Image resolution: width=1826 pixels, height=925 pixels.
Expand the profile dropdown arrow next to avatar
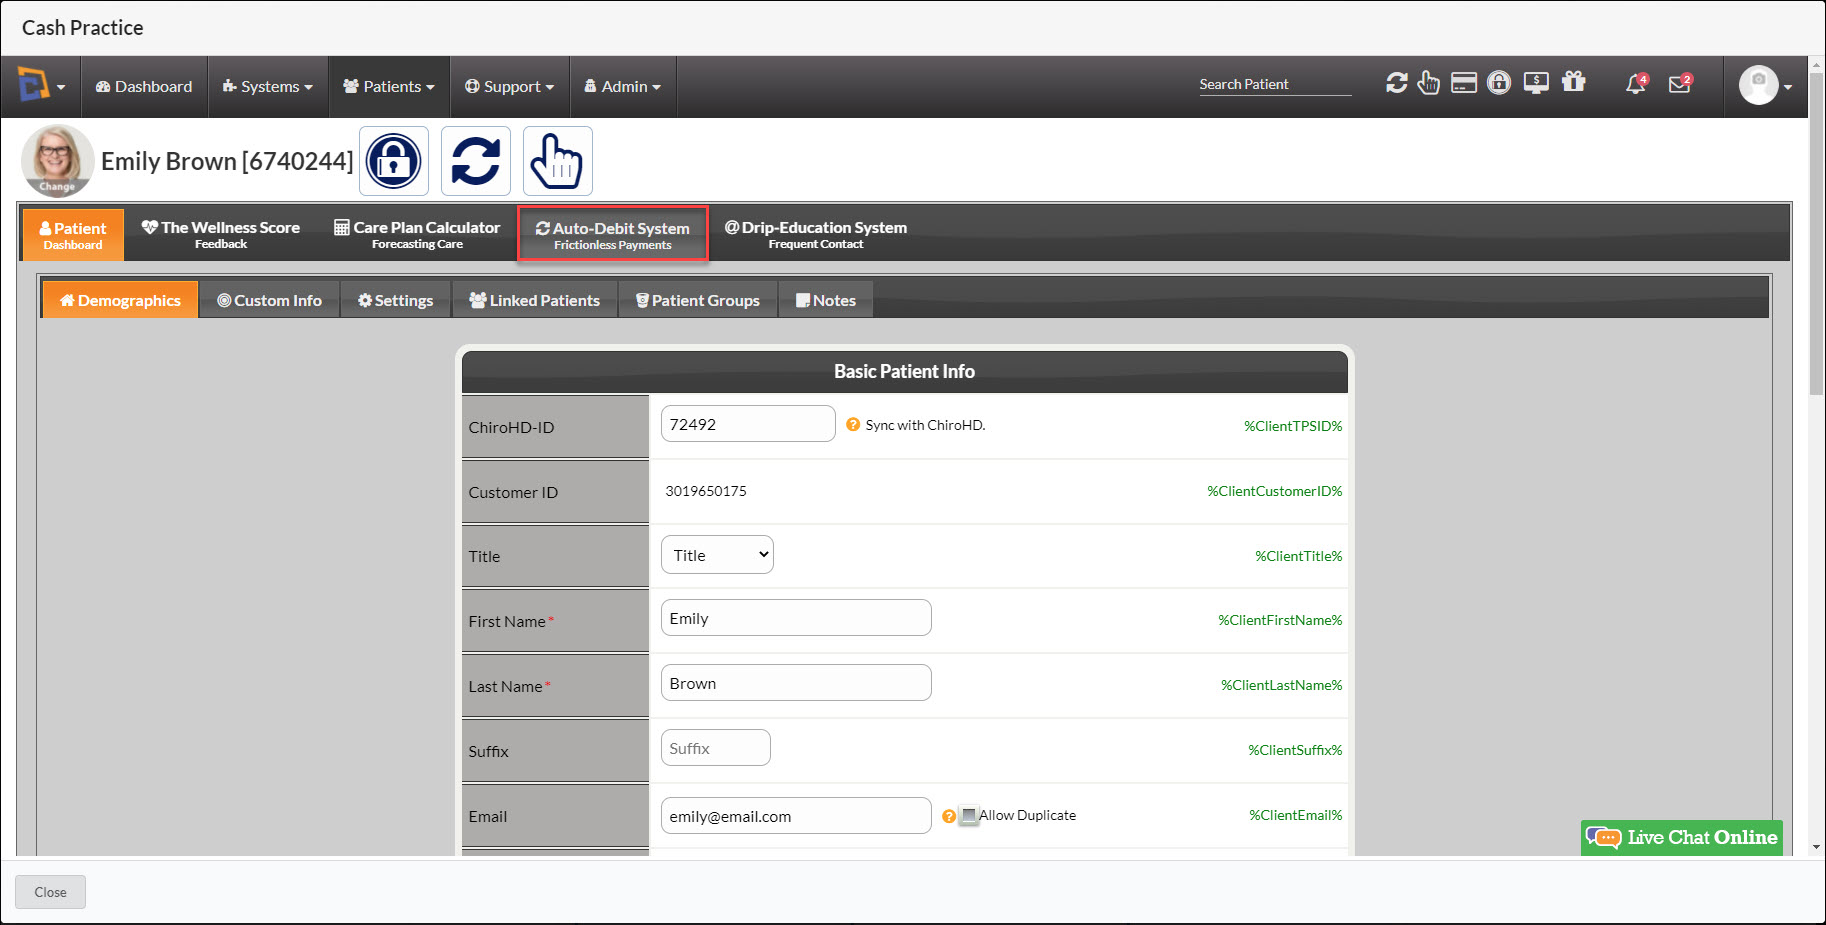coord(1788,87)
